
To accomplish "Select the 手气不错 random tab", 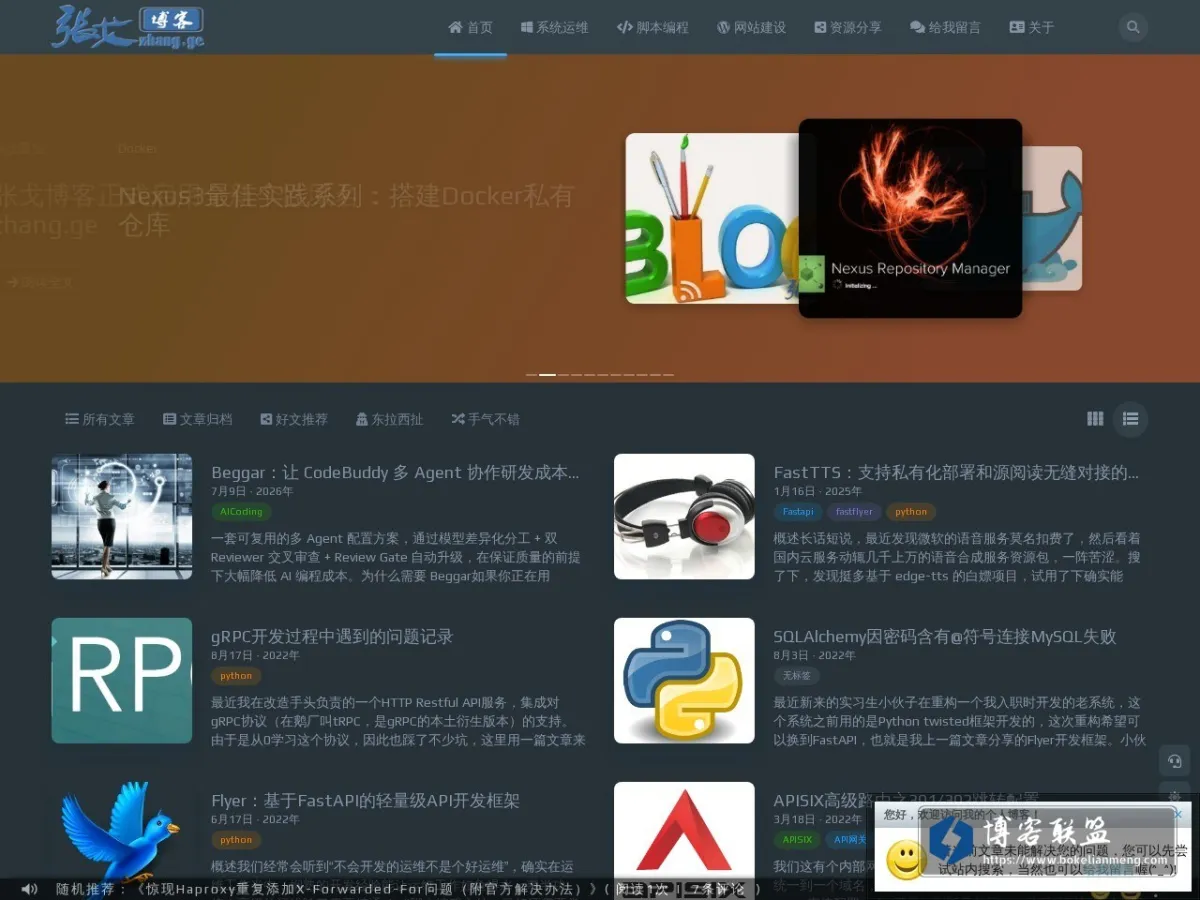I will click(485, 419).
